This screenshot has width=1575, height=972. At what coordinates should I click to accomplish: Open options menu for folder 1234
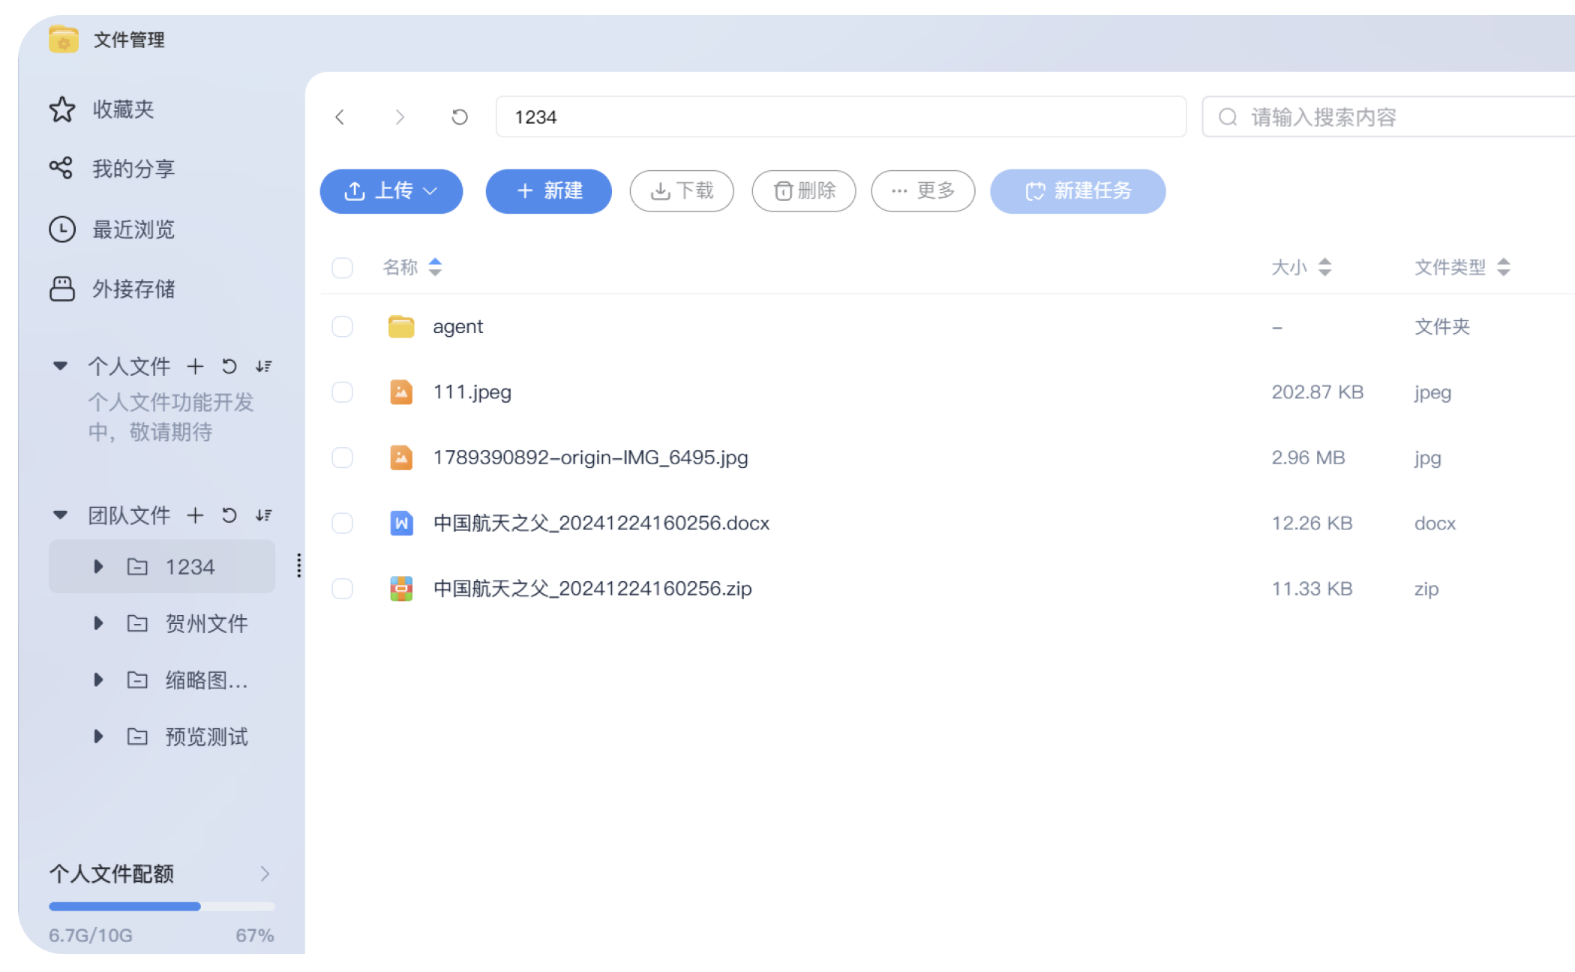[299, 566]
